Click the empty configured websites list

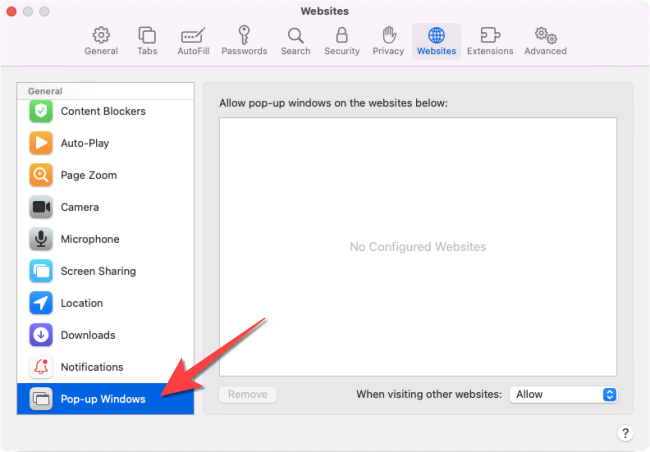418,247
